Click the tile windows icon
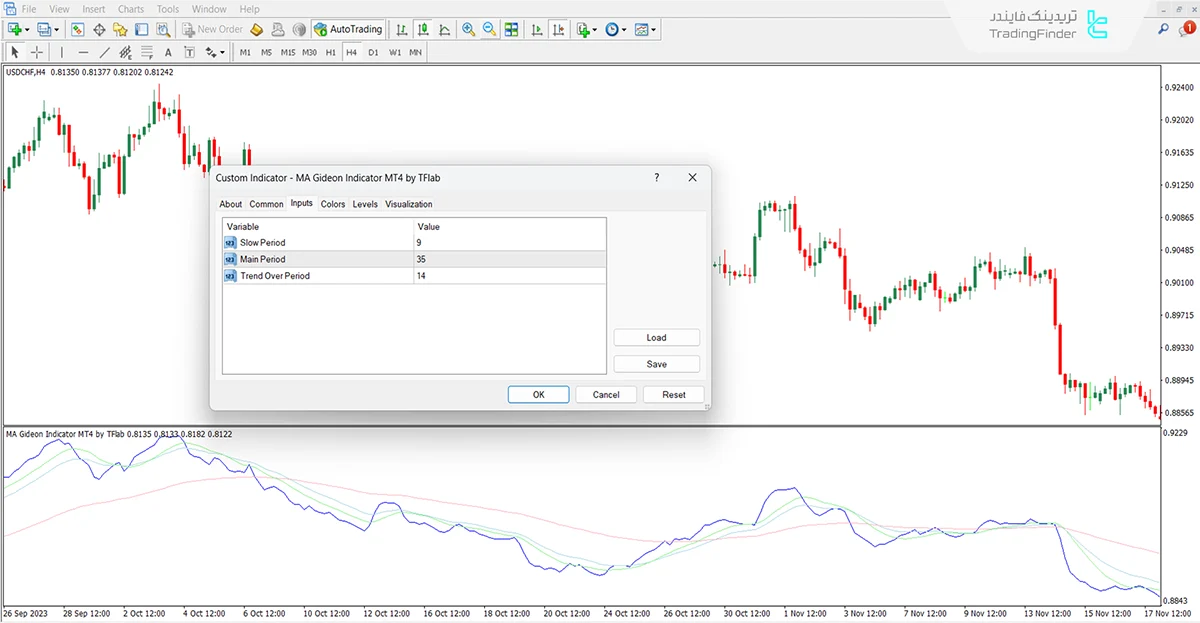 click(x=512, y=29)
